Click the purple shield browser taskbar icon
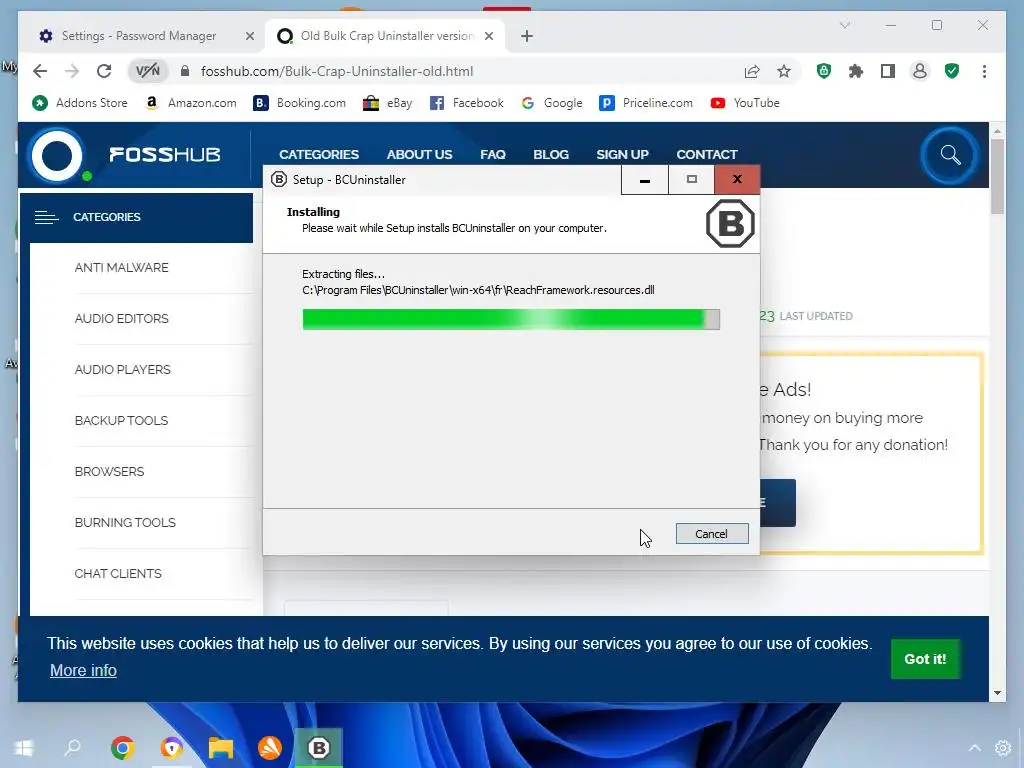1024x768 pixels. tap(172, 748)
